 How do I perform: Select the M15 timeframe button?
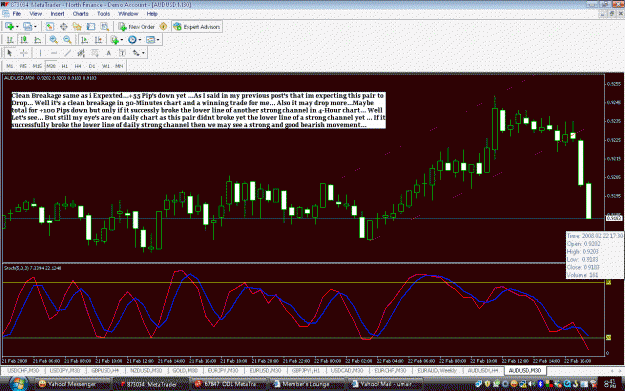pyautogui.click(x=37, y=66)
